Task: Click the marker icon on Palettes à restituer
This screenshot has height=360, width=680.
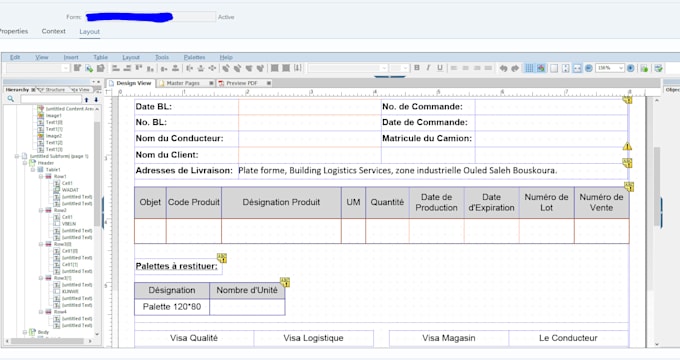Action: point(222,258)
